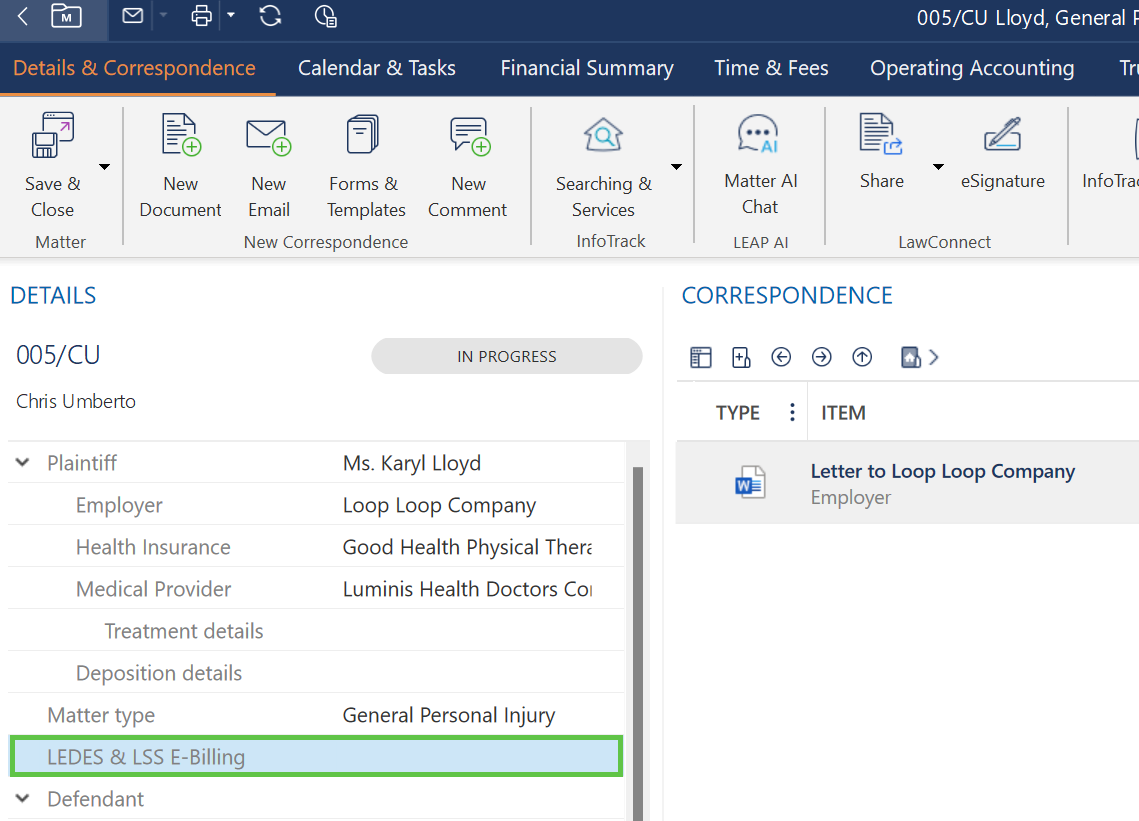Collapse the Plaintiff section

tap(22, 463)
